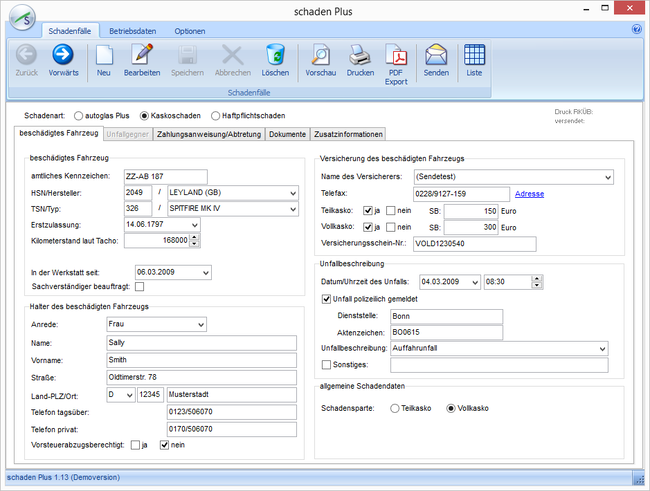Select the autoglas Plus radio button

point(79,116)
